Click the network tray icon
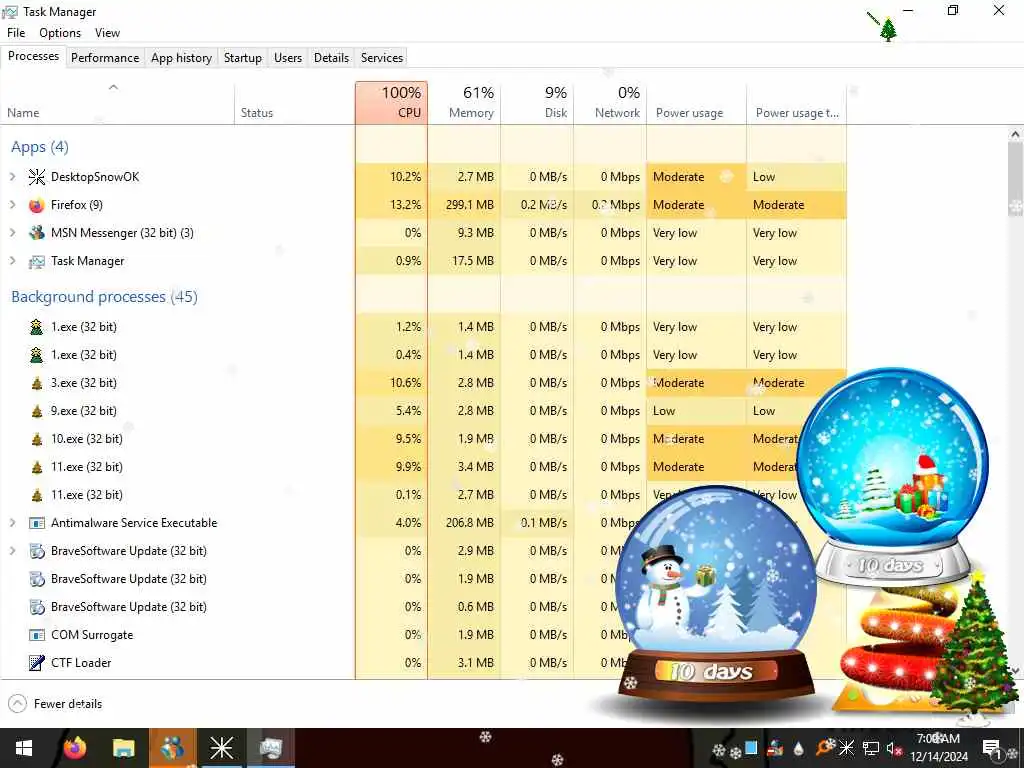The height and width of the screenshot is (768, 1024). 871,748
